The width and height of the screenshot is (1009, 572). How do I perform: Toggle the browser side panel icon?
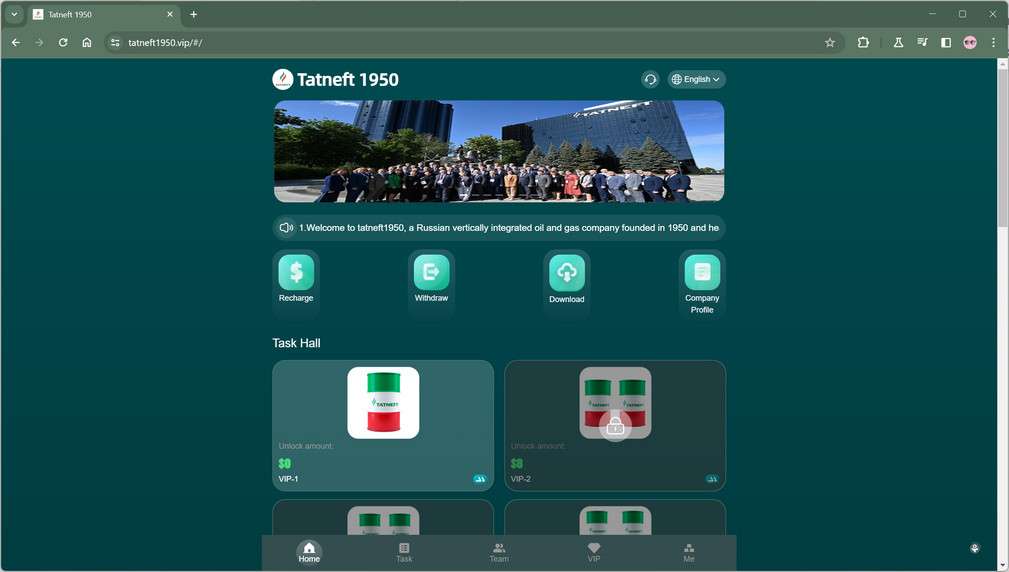946,42
